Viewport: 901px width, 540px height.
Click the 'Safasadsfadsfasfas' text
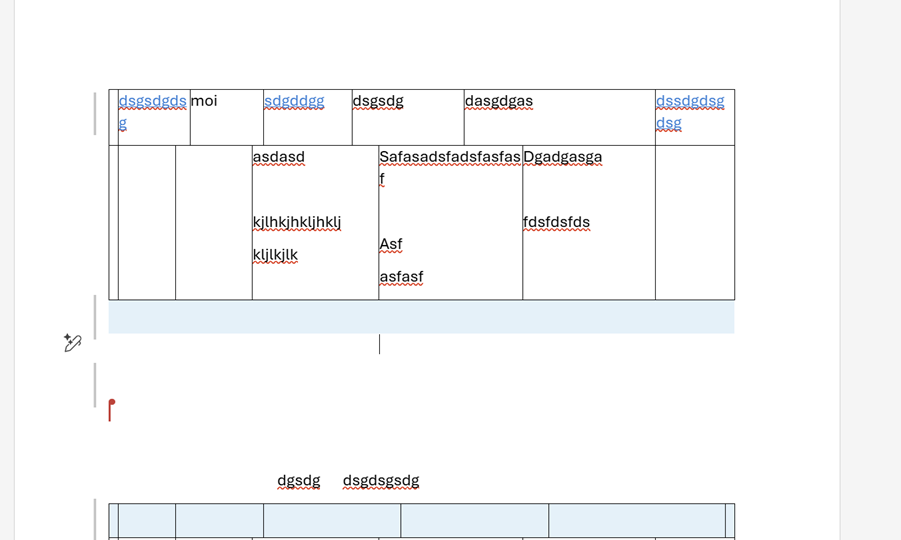coord(450,157)
